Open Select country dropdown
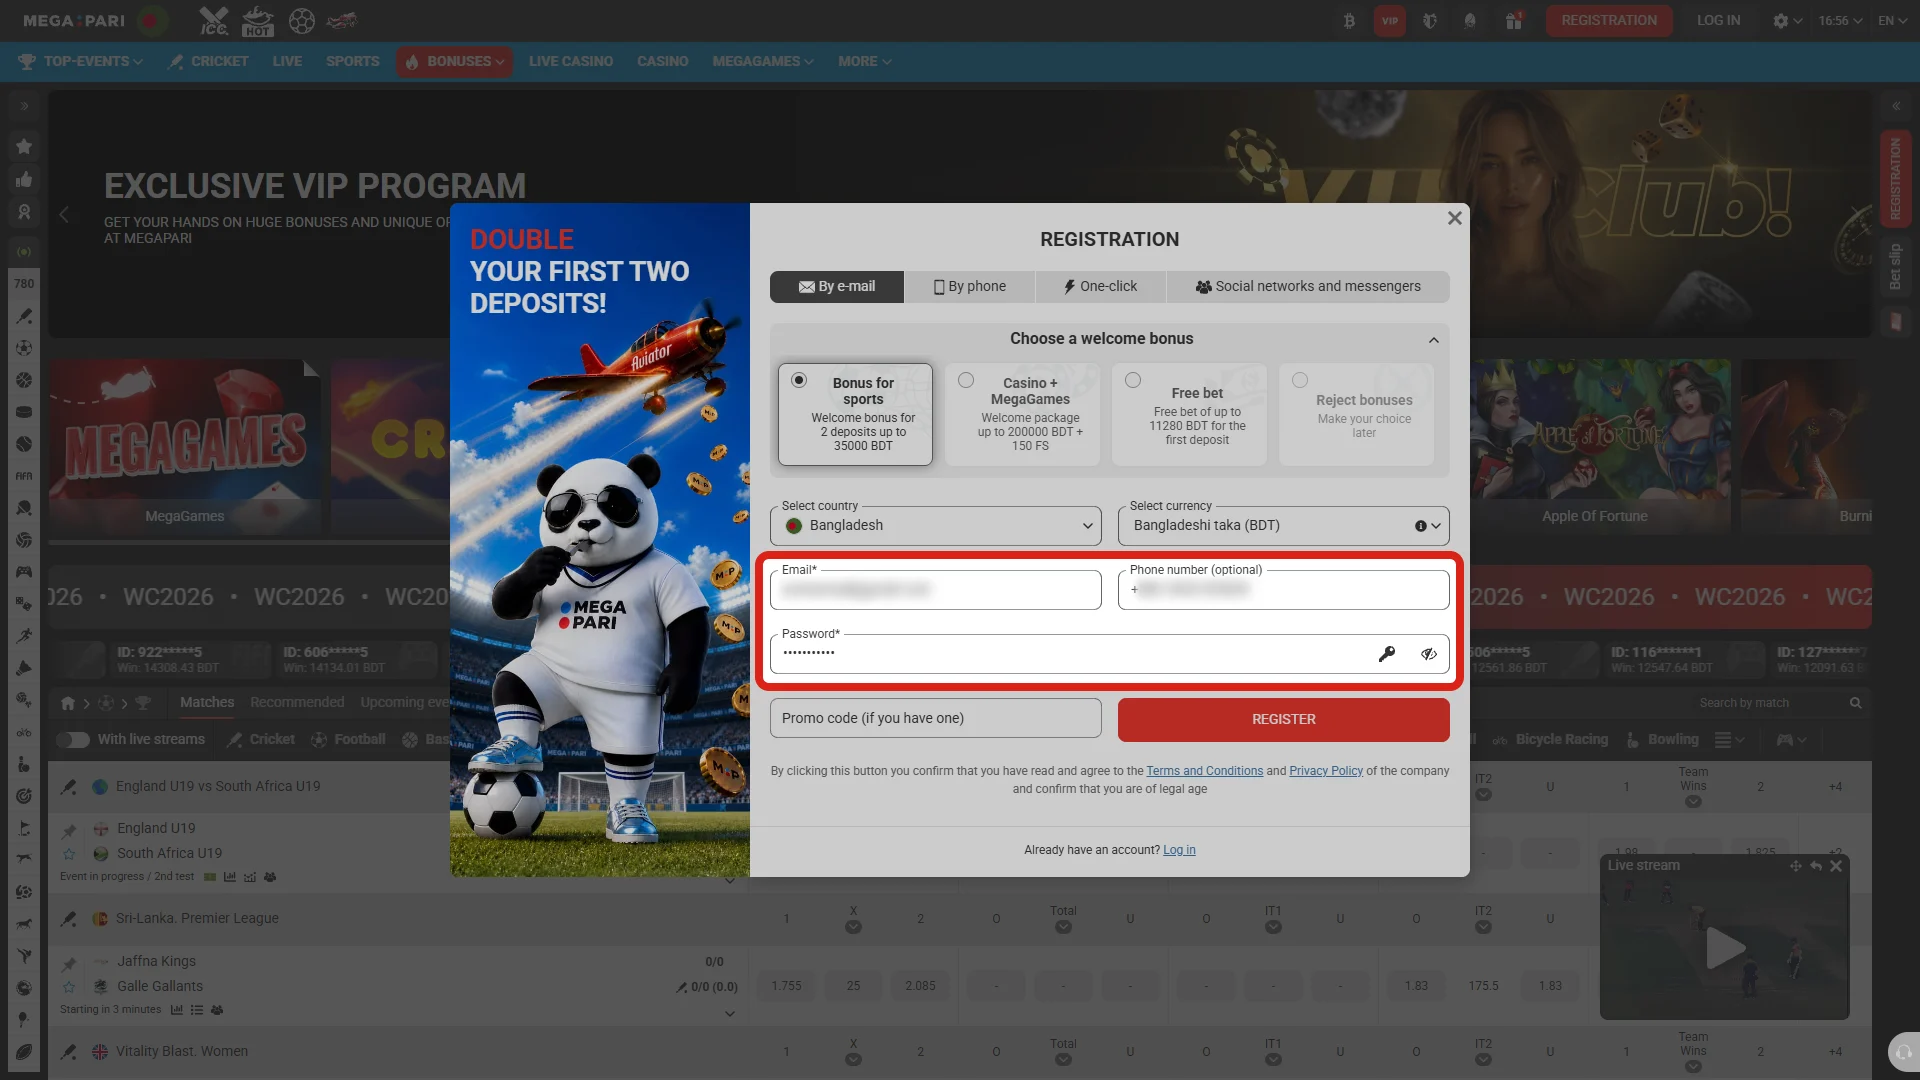Screen dimensions: 1920x1080 point(936,526)
